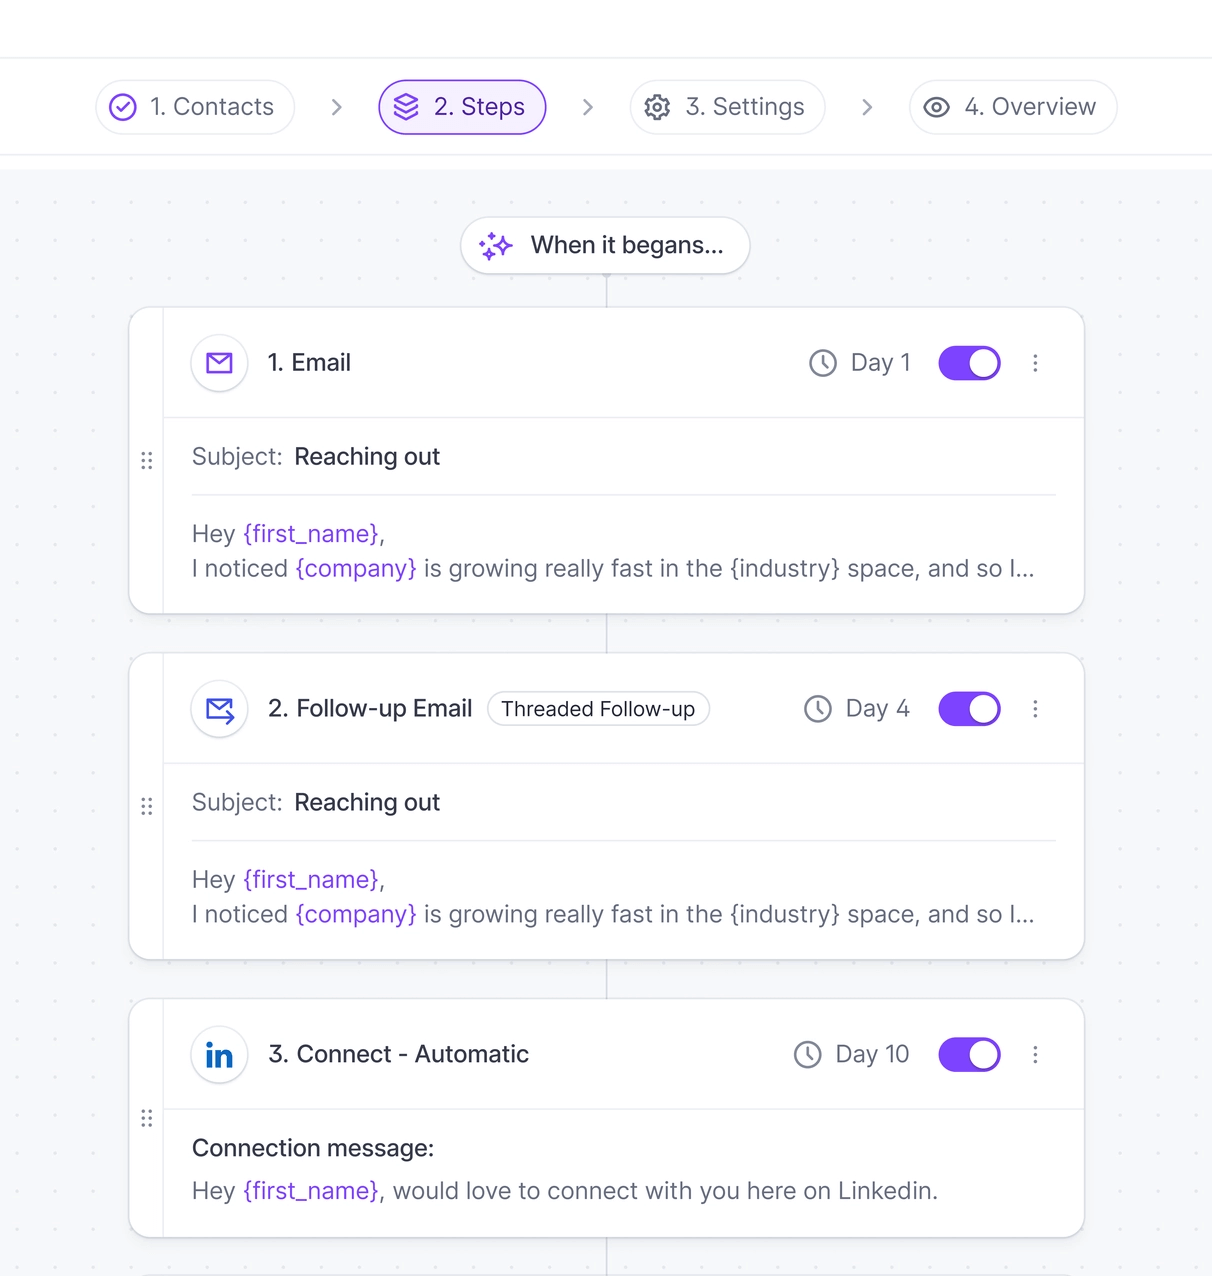Click the Reaching out subject in step 1
This screenshot has height=1276, width=1212.
[367, 457]
